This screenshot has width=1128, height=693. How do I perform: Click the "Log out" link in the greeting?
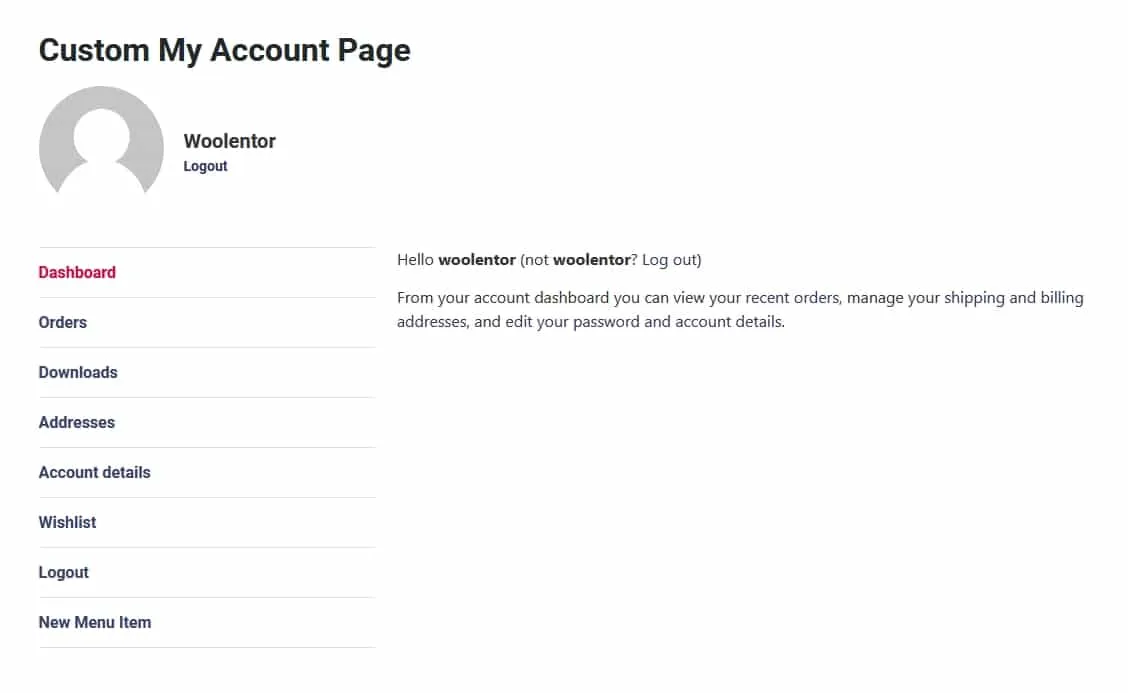(x=669, y=260)
